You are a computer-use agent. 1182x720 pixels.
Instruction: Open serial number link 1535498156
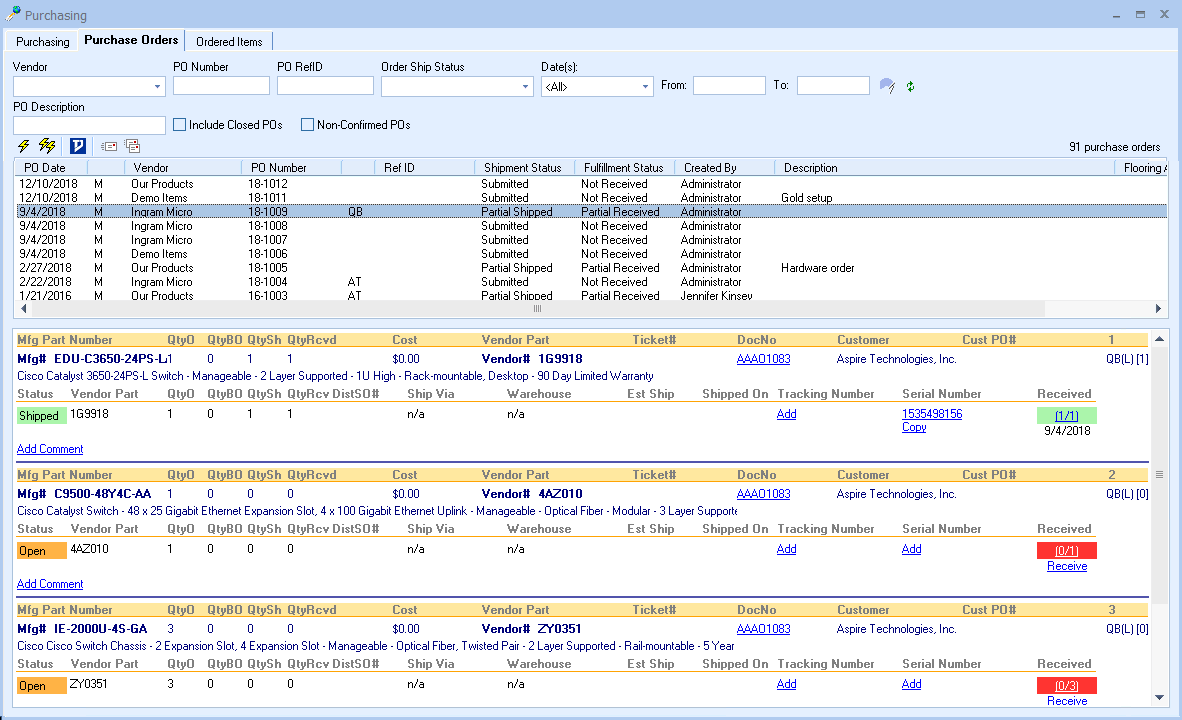tap(931, 414)
